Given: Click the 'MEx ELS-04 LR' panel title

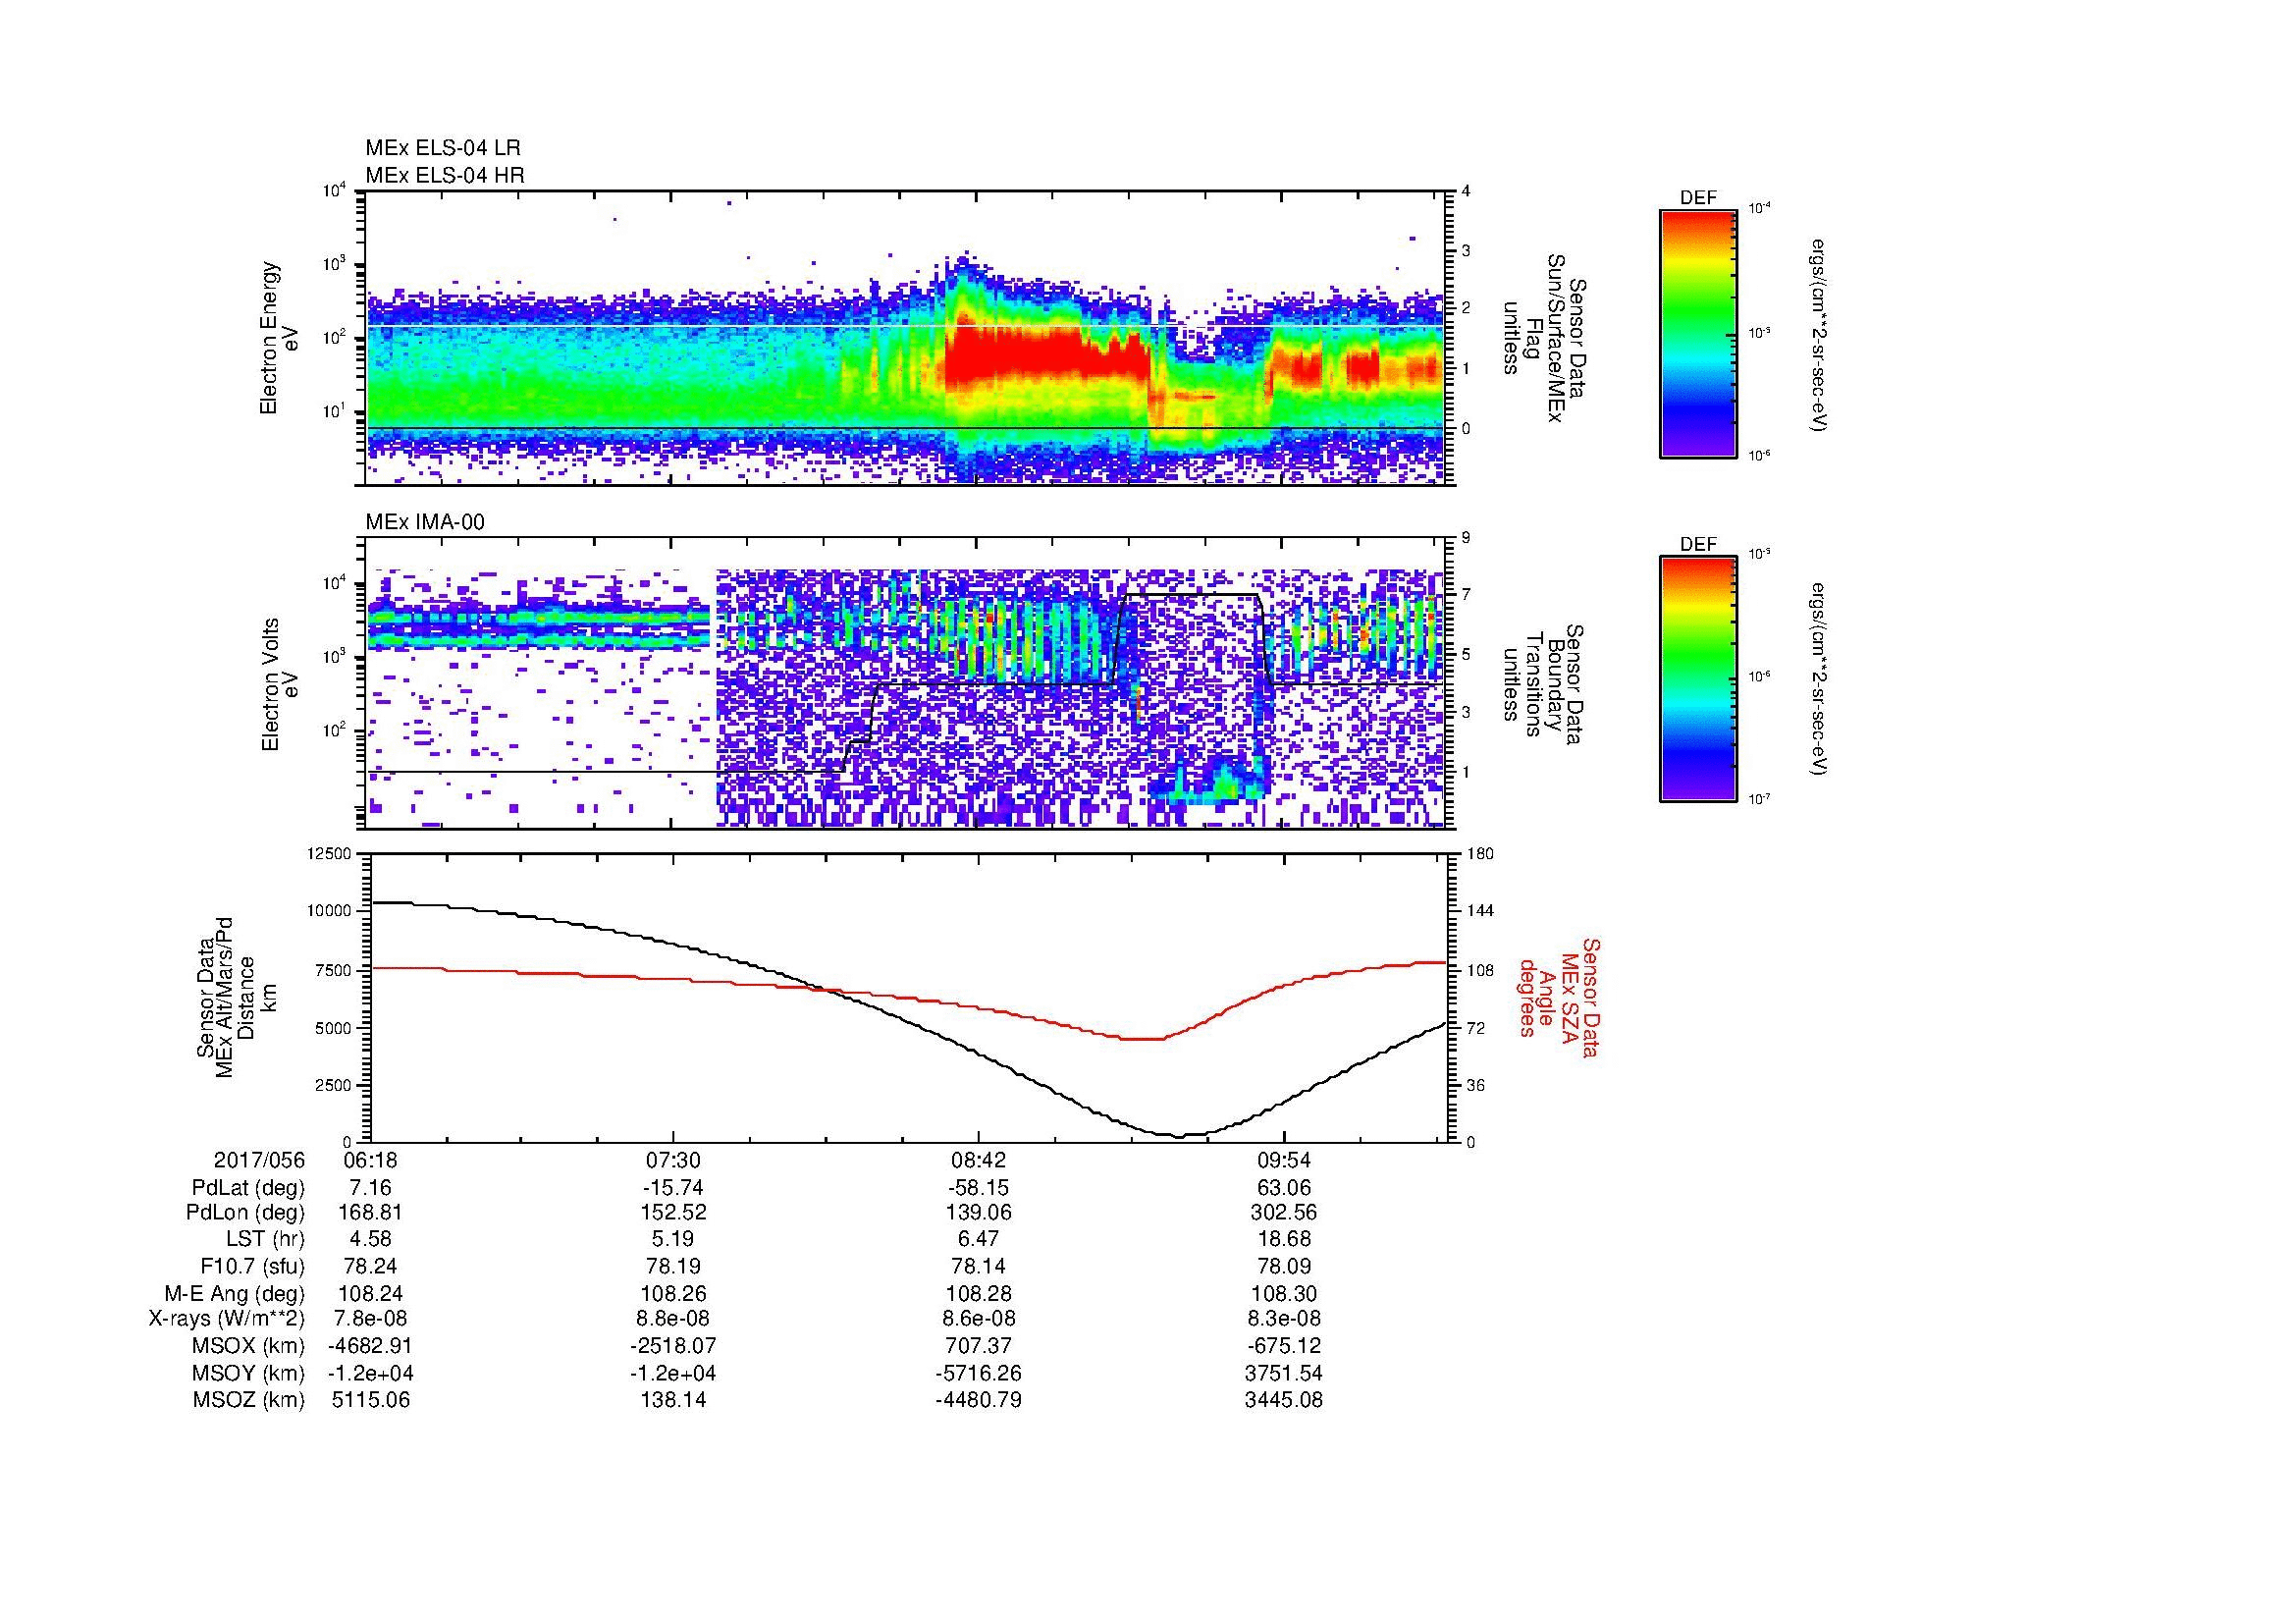Looking at the screenshot, I should coord(443,148).
